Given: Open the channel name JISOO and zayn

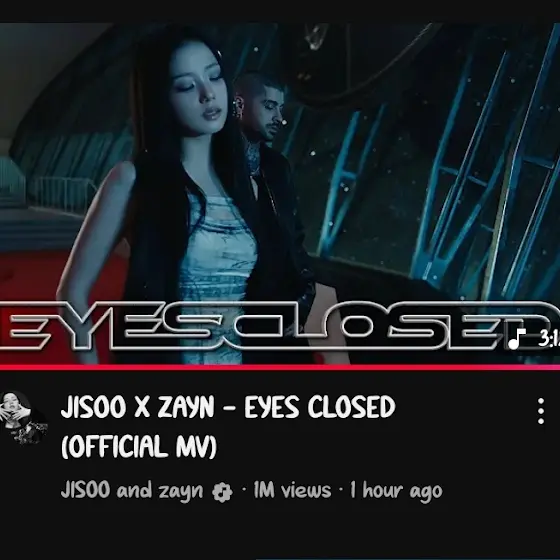Looking at the screenshot, I should click(x=132, y=490).
